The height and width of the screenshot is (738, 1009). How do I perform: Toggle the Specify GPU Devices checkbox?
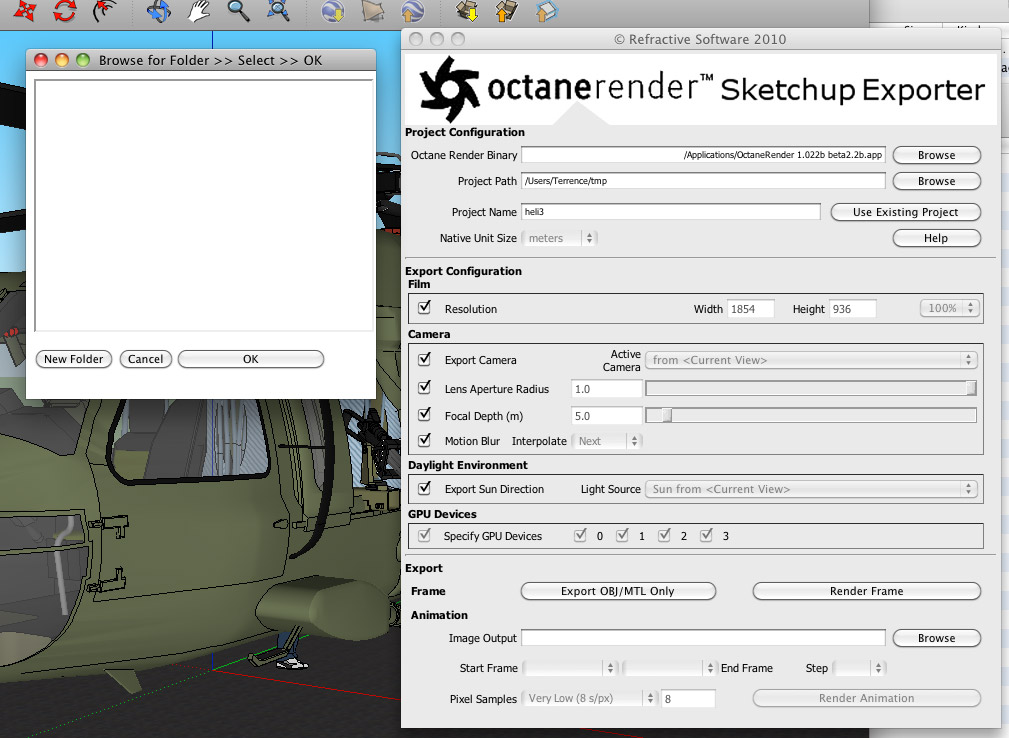click(x=424, y=535)
